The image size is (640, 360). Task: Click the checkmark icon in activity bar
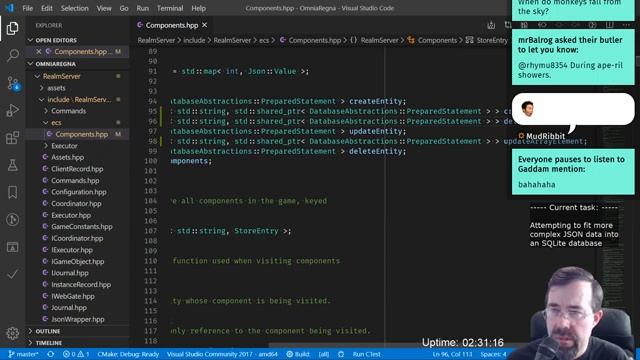coord(12,274)
